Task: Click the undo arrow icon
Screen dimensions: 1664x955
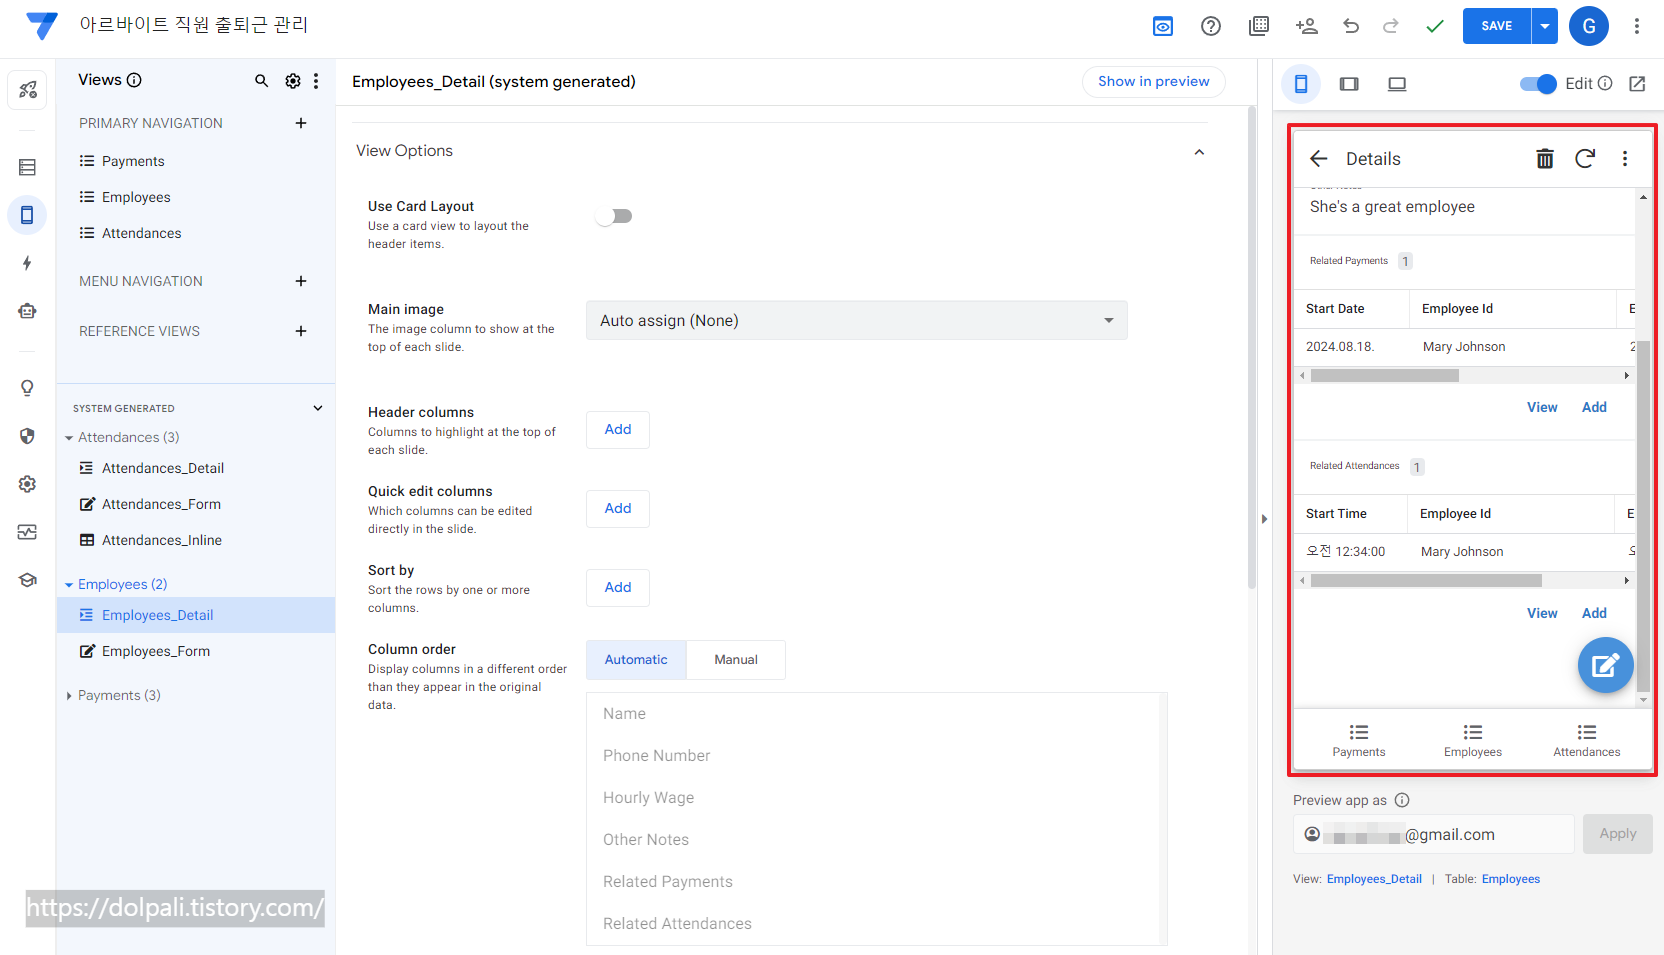Action: click(x=1351, y=26)
